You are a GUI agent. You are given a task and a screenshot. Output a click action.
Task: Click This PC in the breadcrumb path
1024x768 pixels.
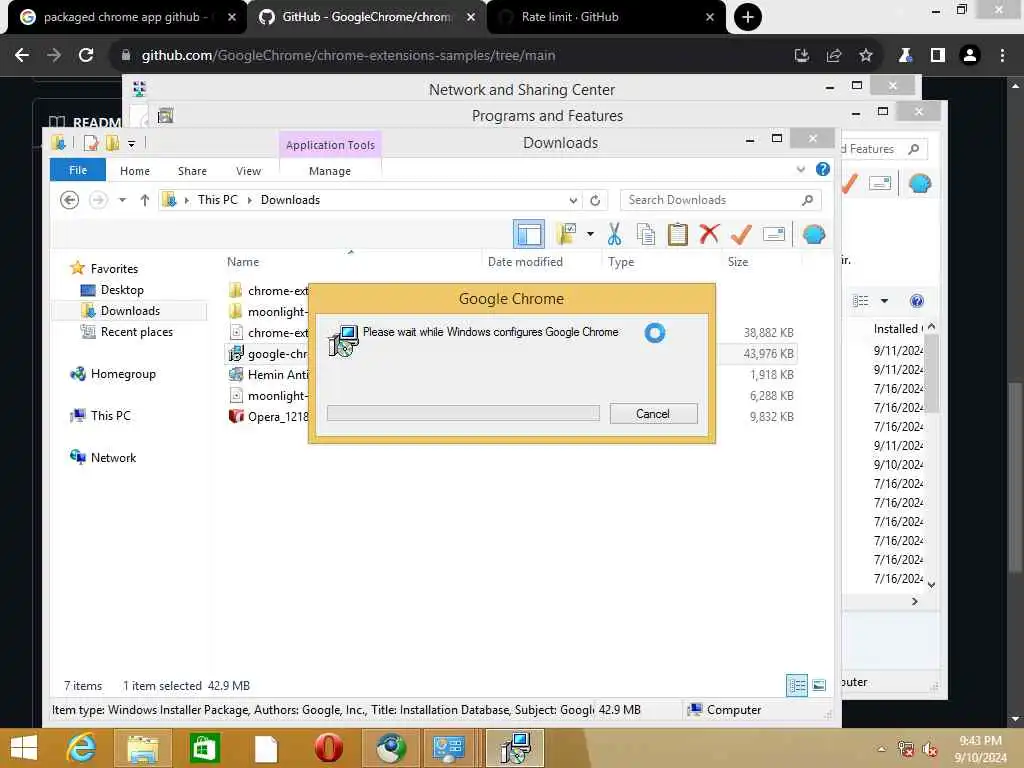pos(217,199)
